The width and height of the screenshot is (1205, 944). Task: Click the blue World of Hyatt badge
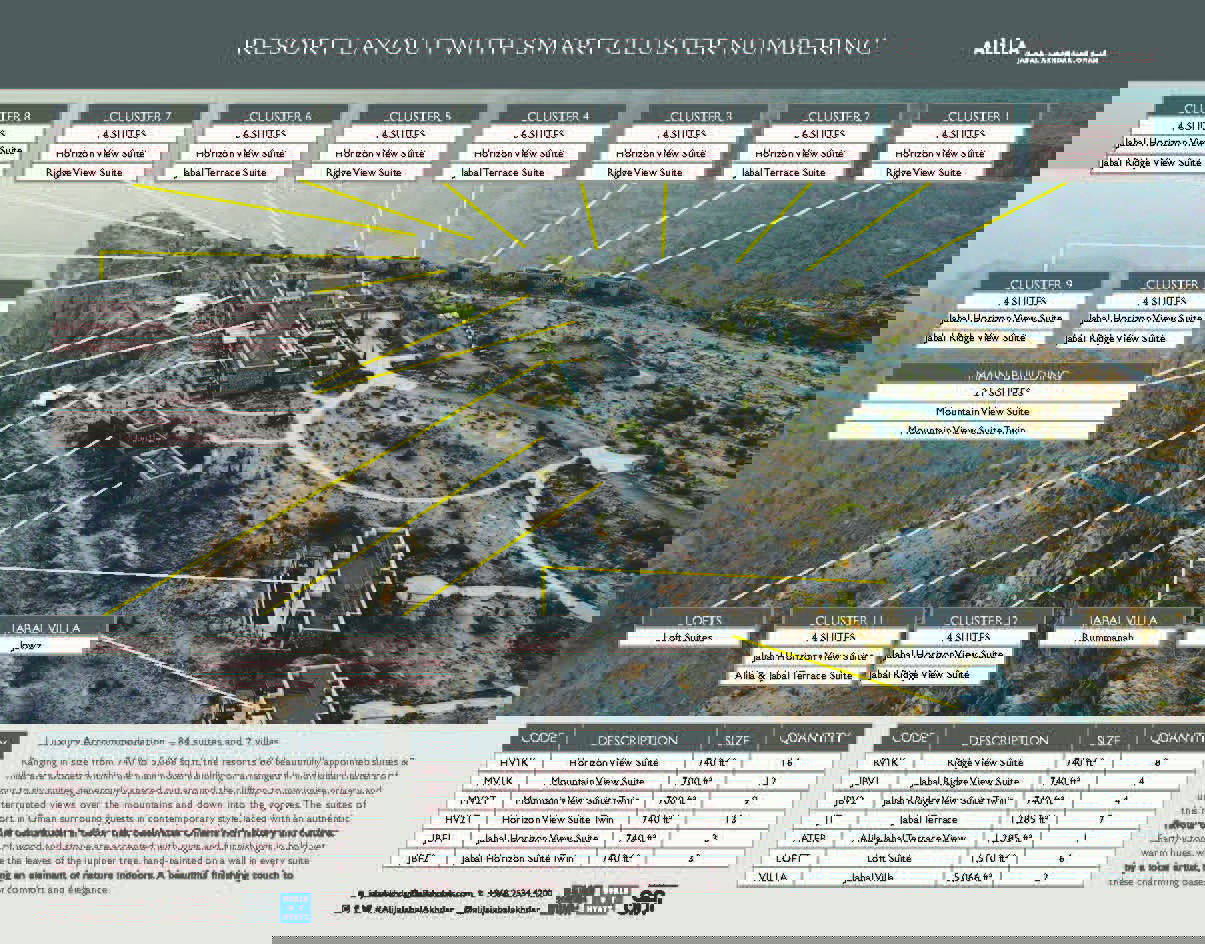click(295, 908)
